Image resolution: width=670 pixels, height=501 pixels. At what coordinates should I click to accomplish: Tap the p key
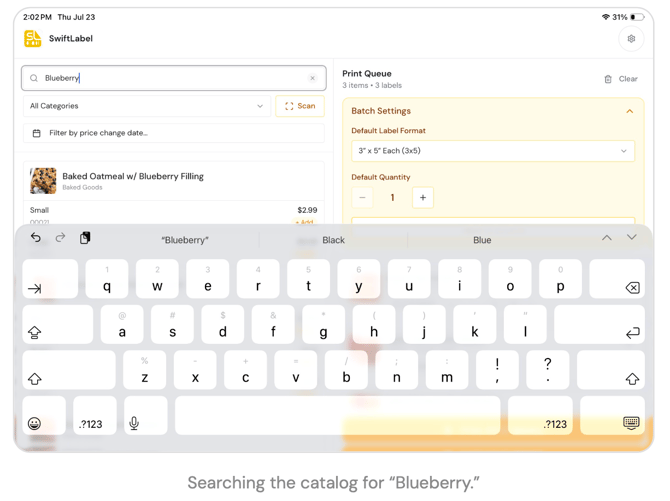tap(560, 279)
